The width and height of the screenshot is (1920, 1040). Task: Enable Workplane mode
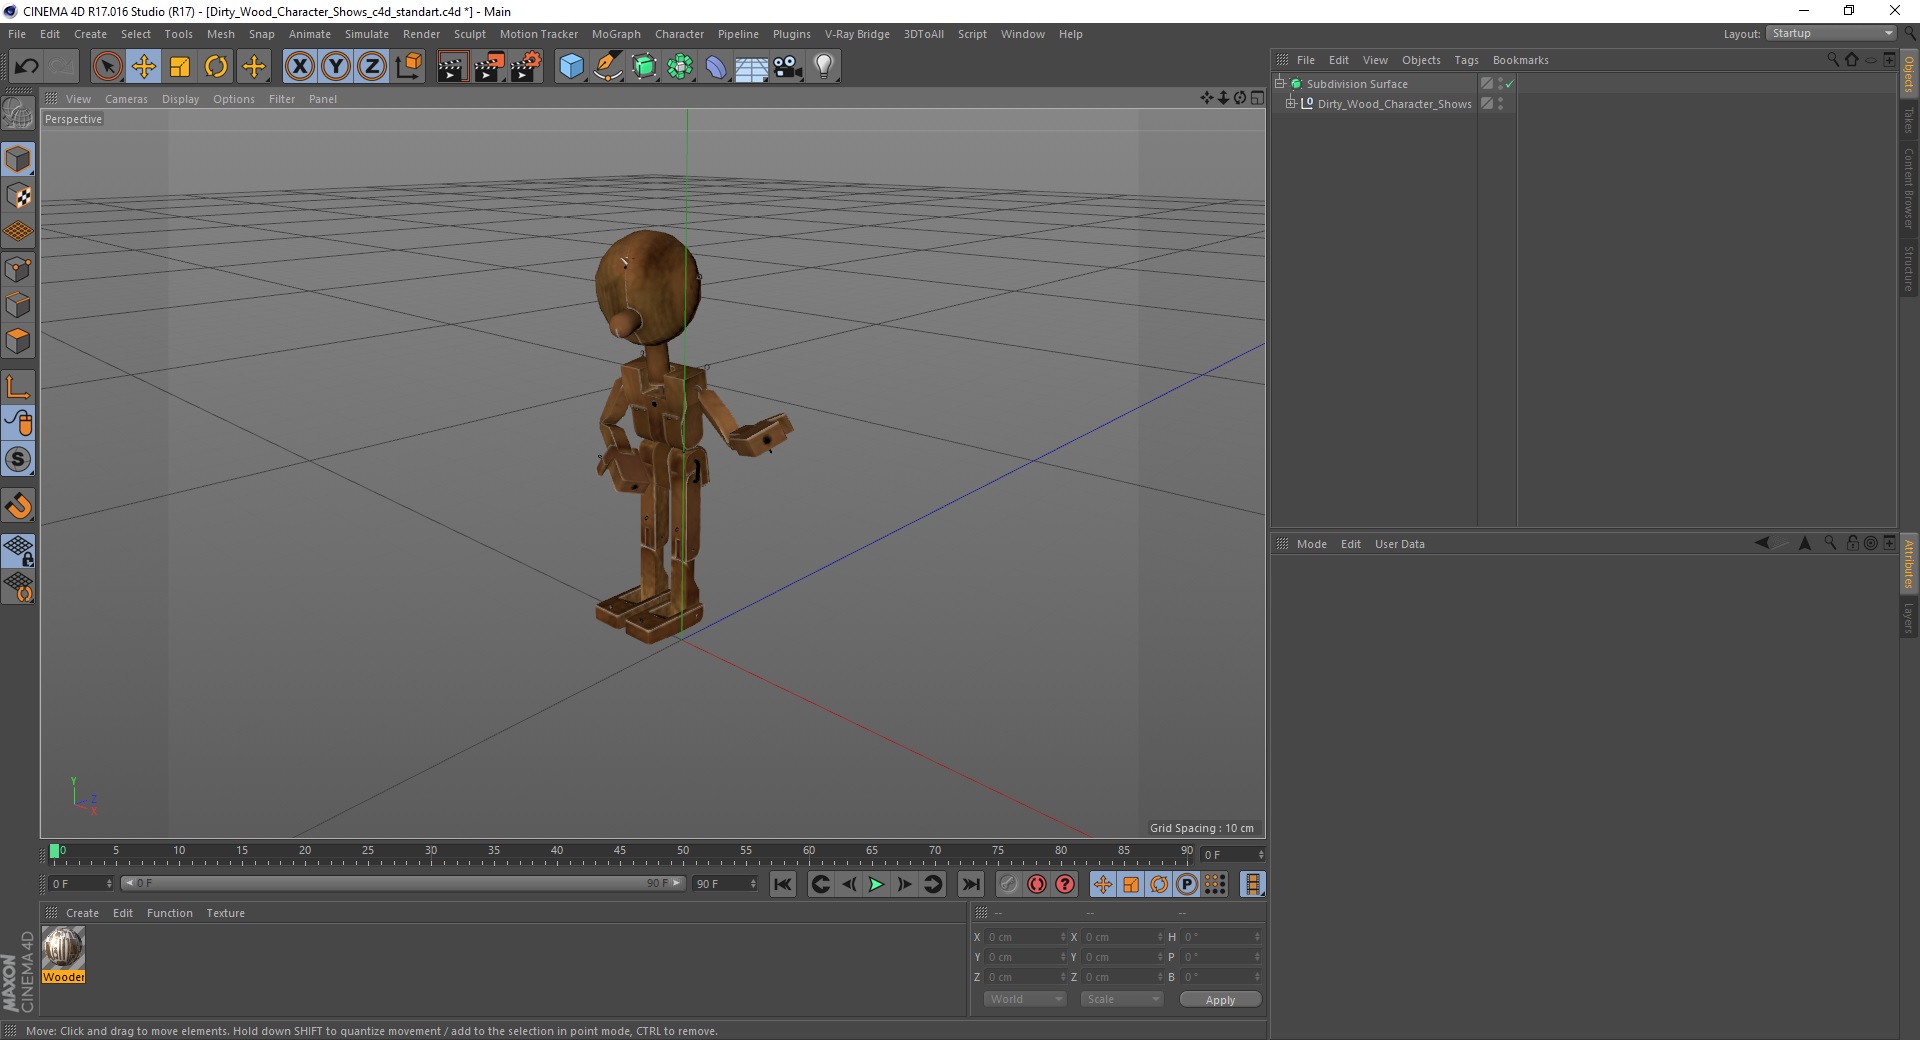pos(18,232)
